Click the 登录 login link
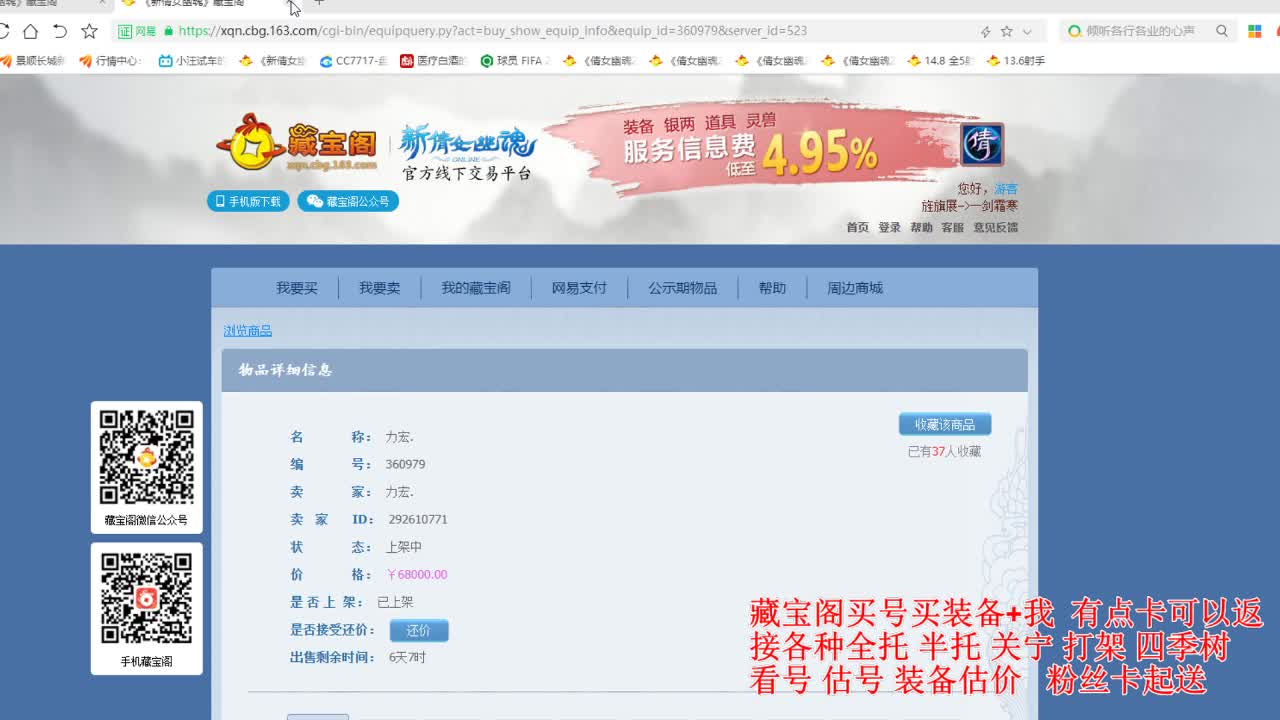1280x720 pixels. click(889, 227)
